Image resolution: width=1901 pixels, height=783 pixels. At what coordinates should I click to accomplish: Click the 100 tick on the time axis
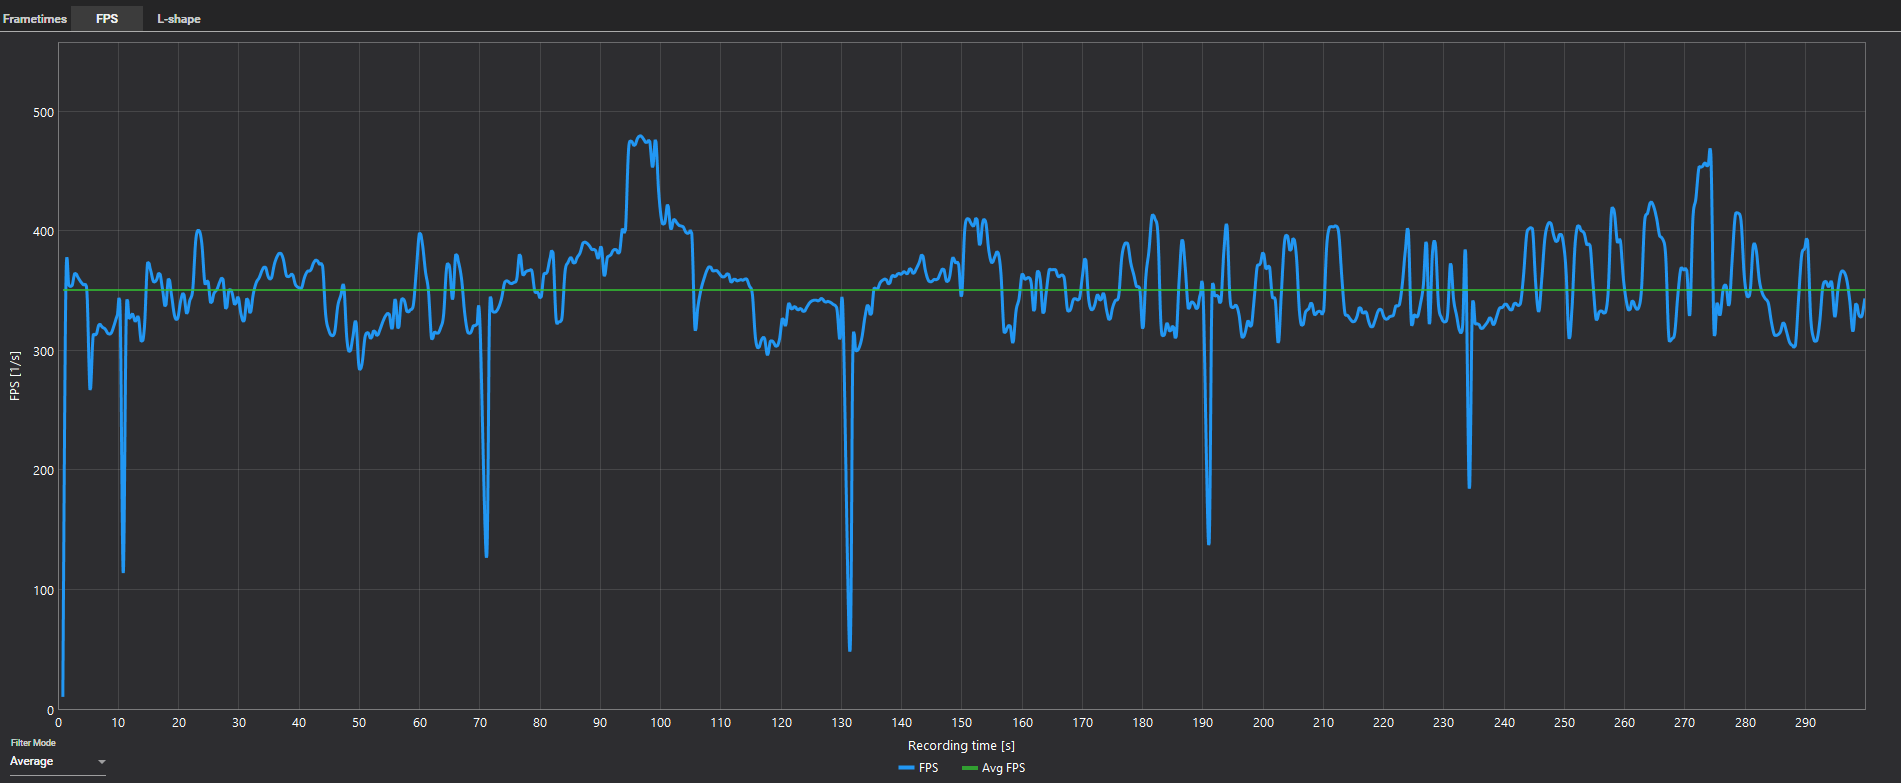coord(661,722)
